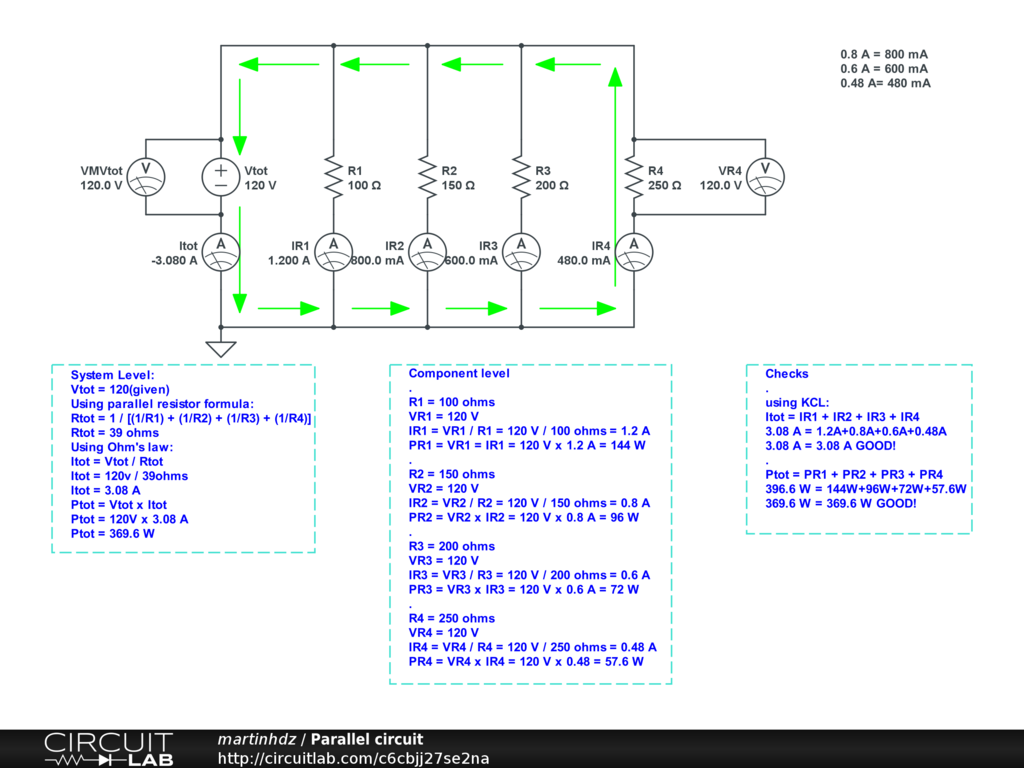This screenshot has width=1024, height=768.
Task: Select the System Level text box
Action: tap(183, 458)
